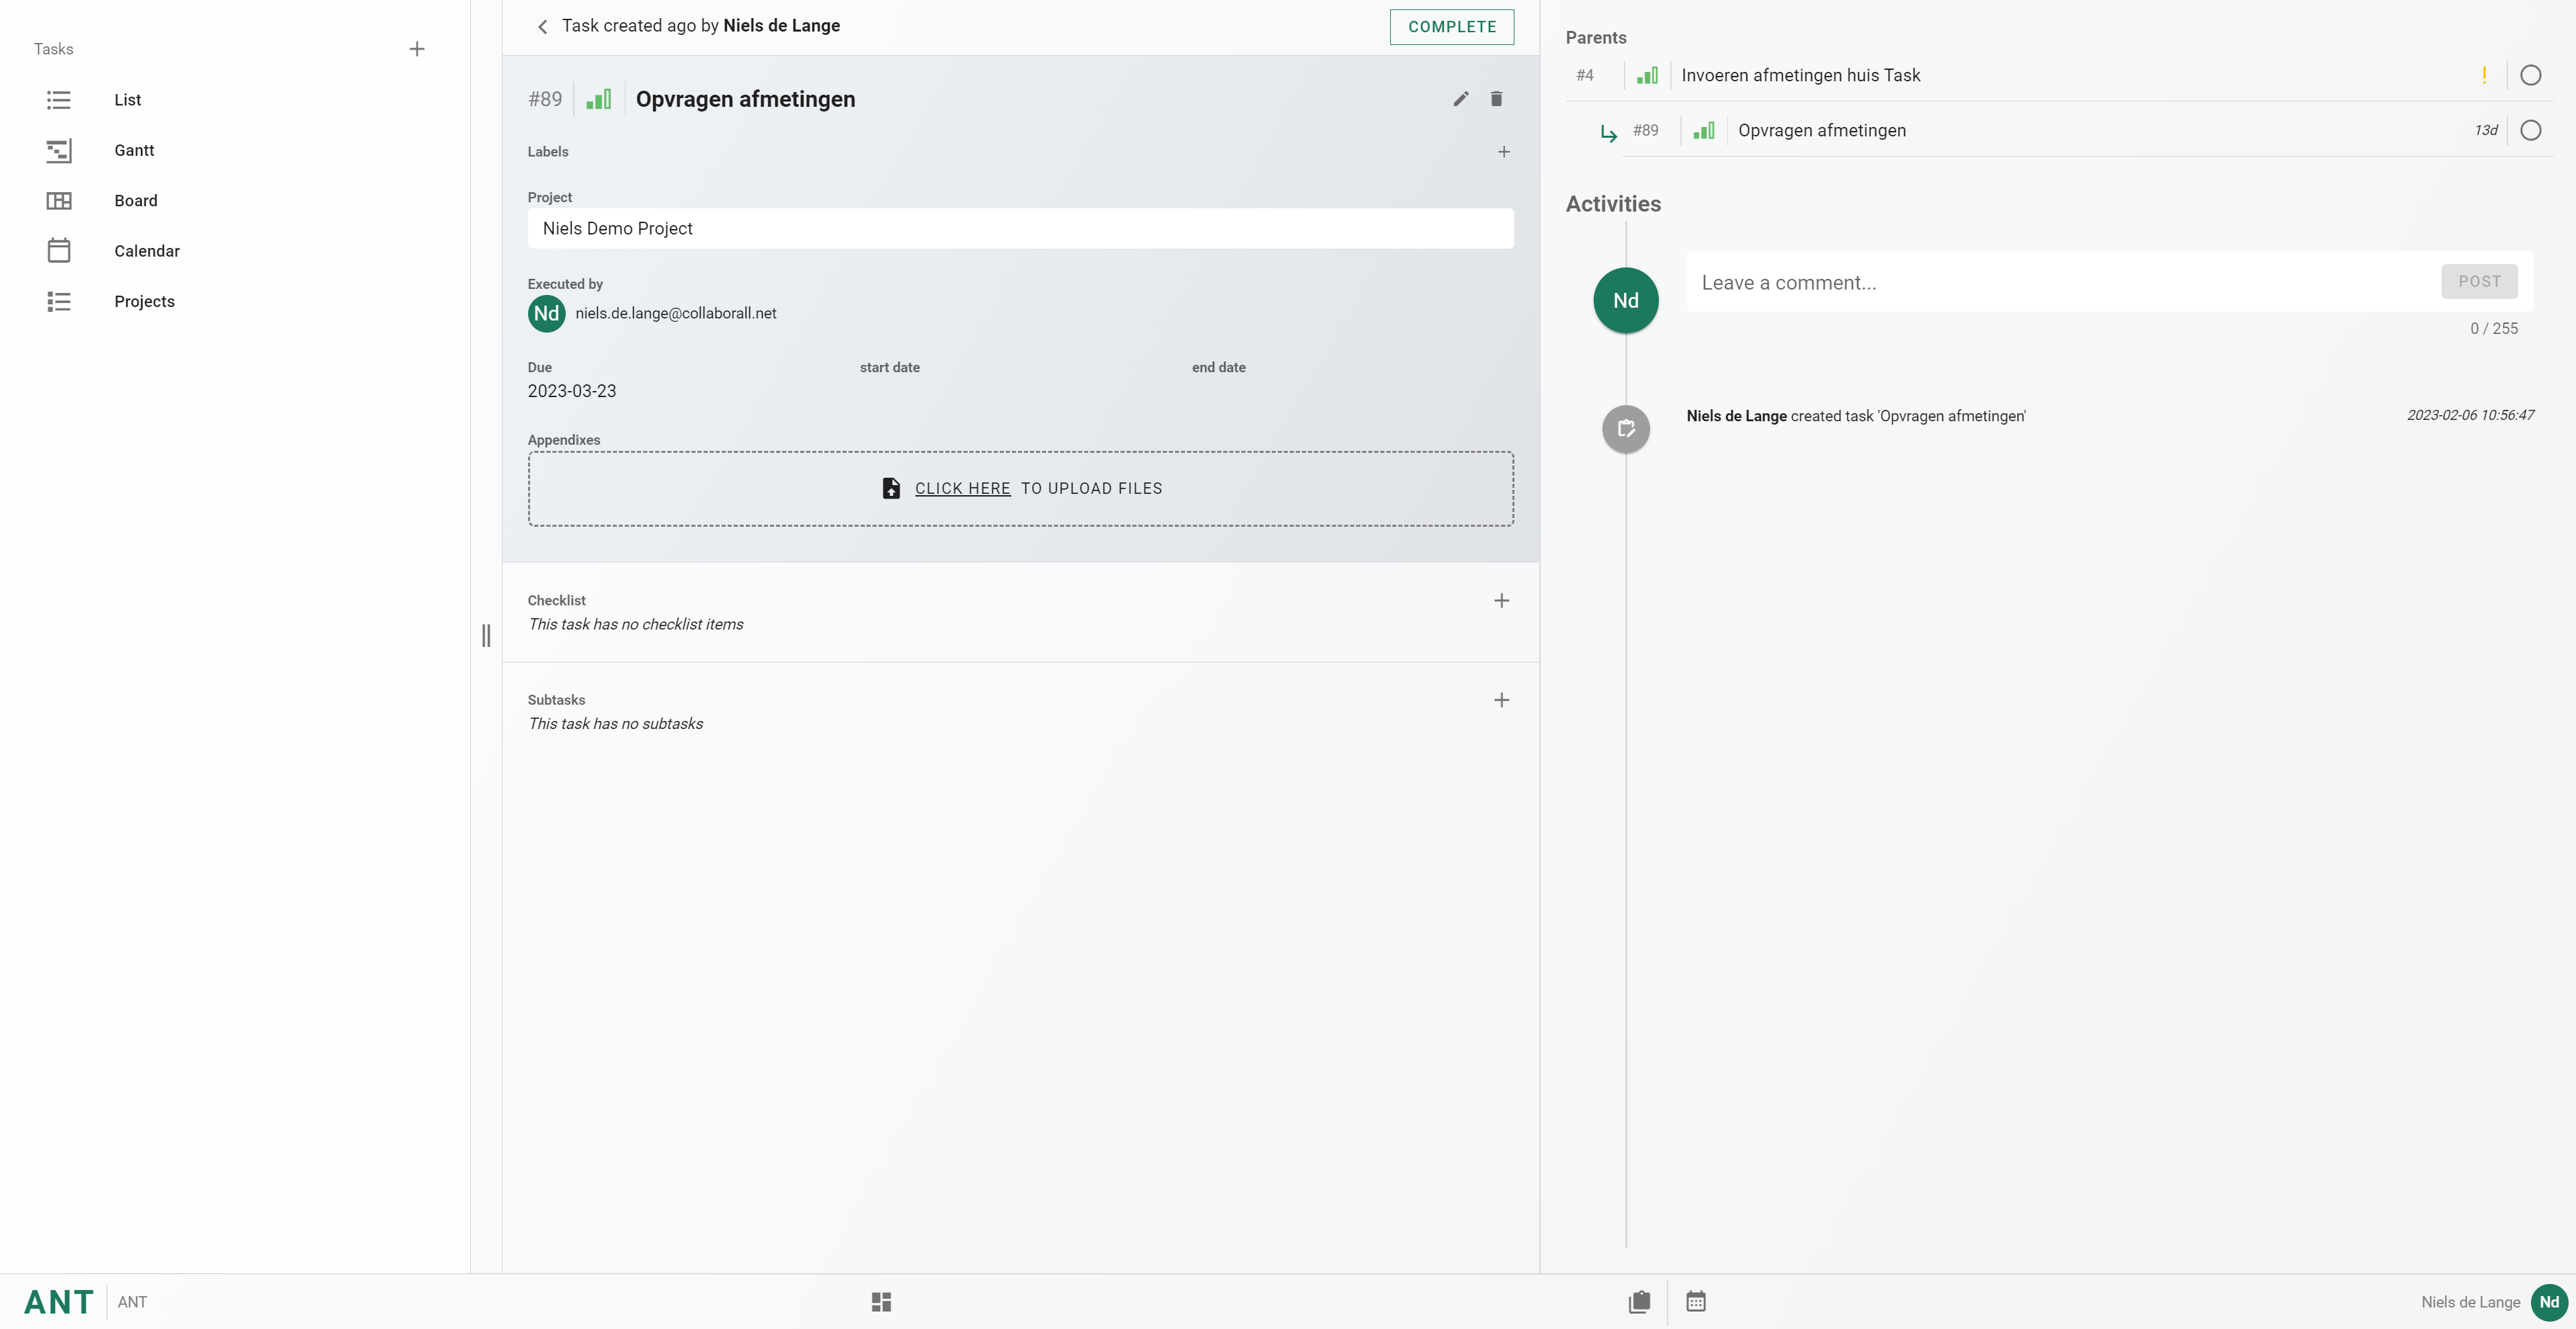Open the List view in sidebar

pyautogui.click(x=127, y=100)
